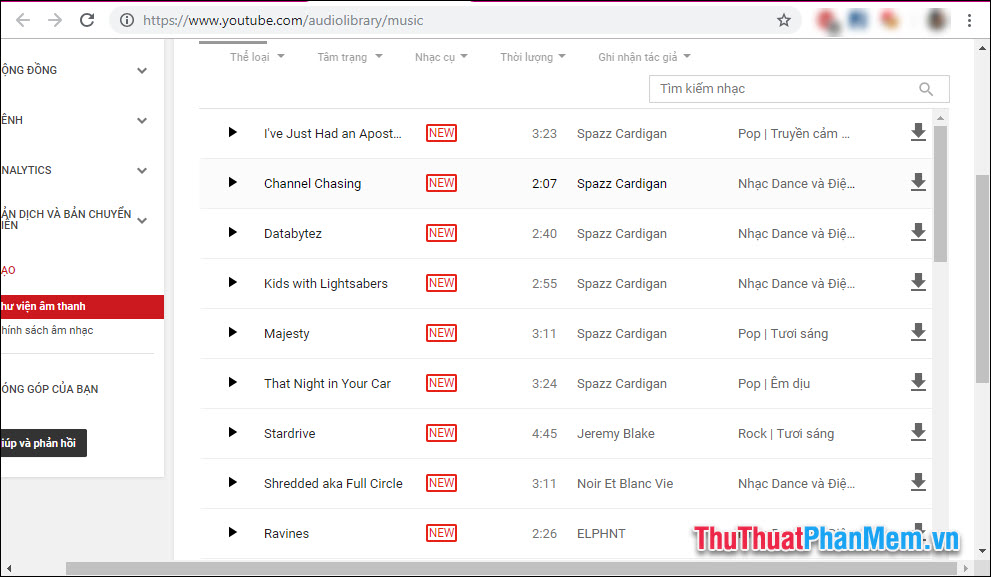Play the "Databytez" preview

(x=232, y=233)
